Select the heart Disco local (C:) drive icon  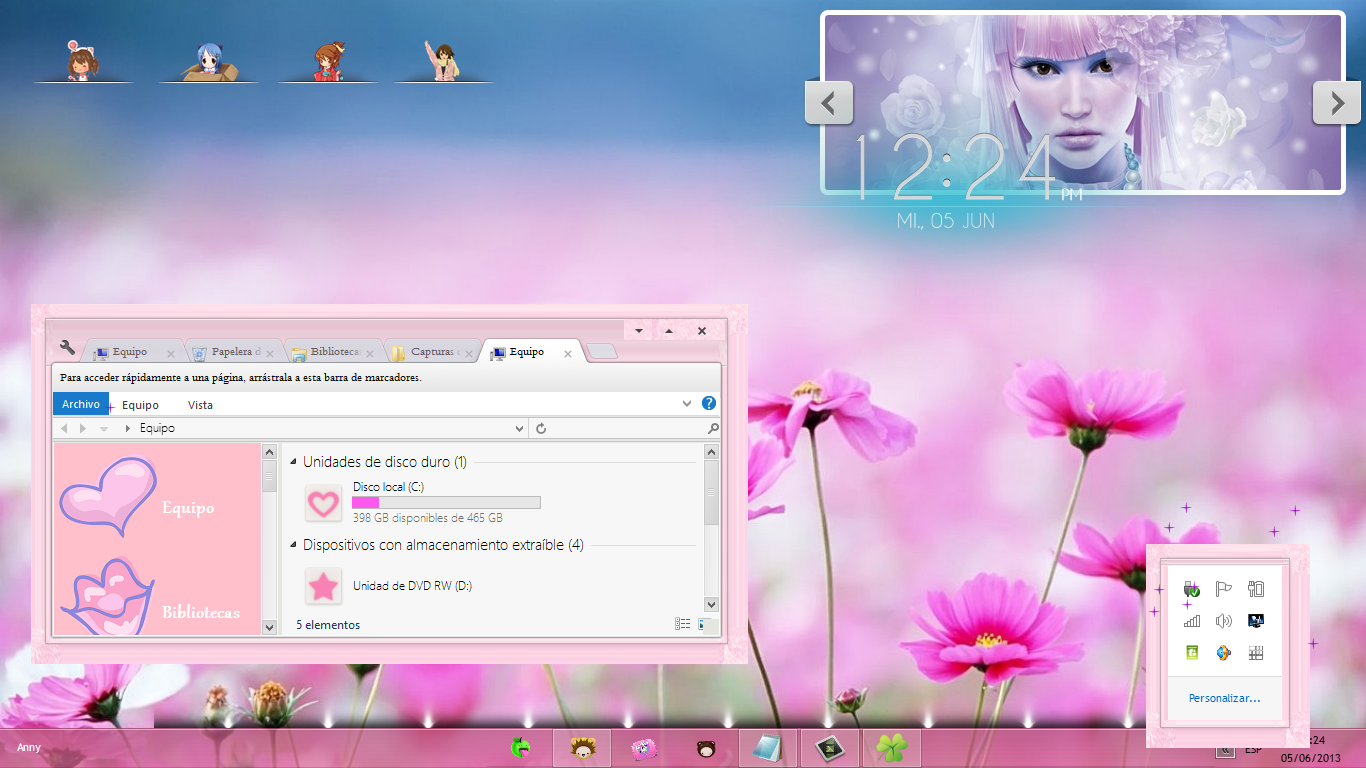pos(322,503)
